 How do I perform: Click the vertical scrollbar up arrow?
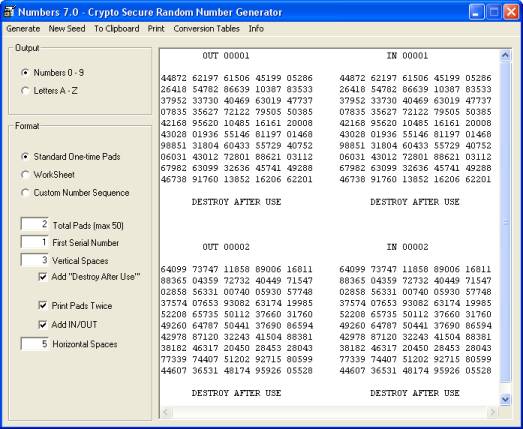click(x=505, y=55)
